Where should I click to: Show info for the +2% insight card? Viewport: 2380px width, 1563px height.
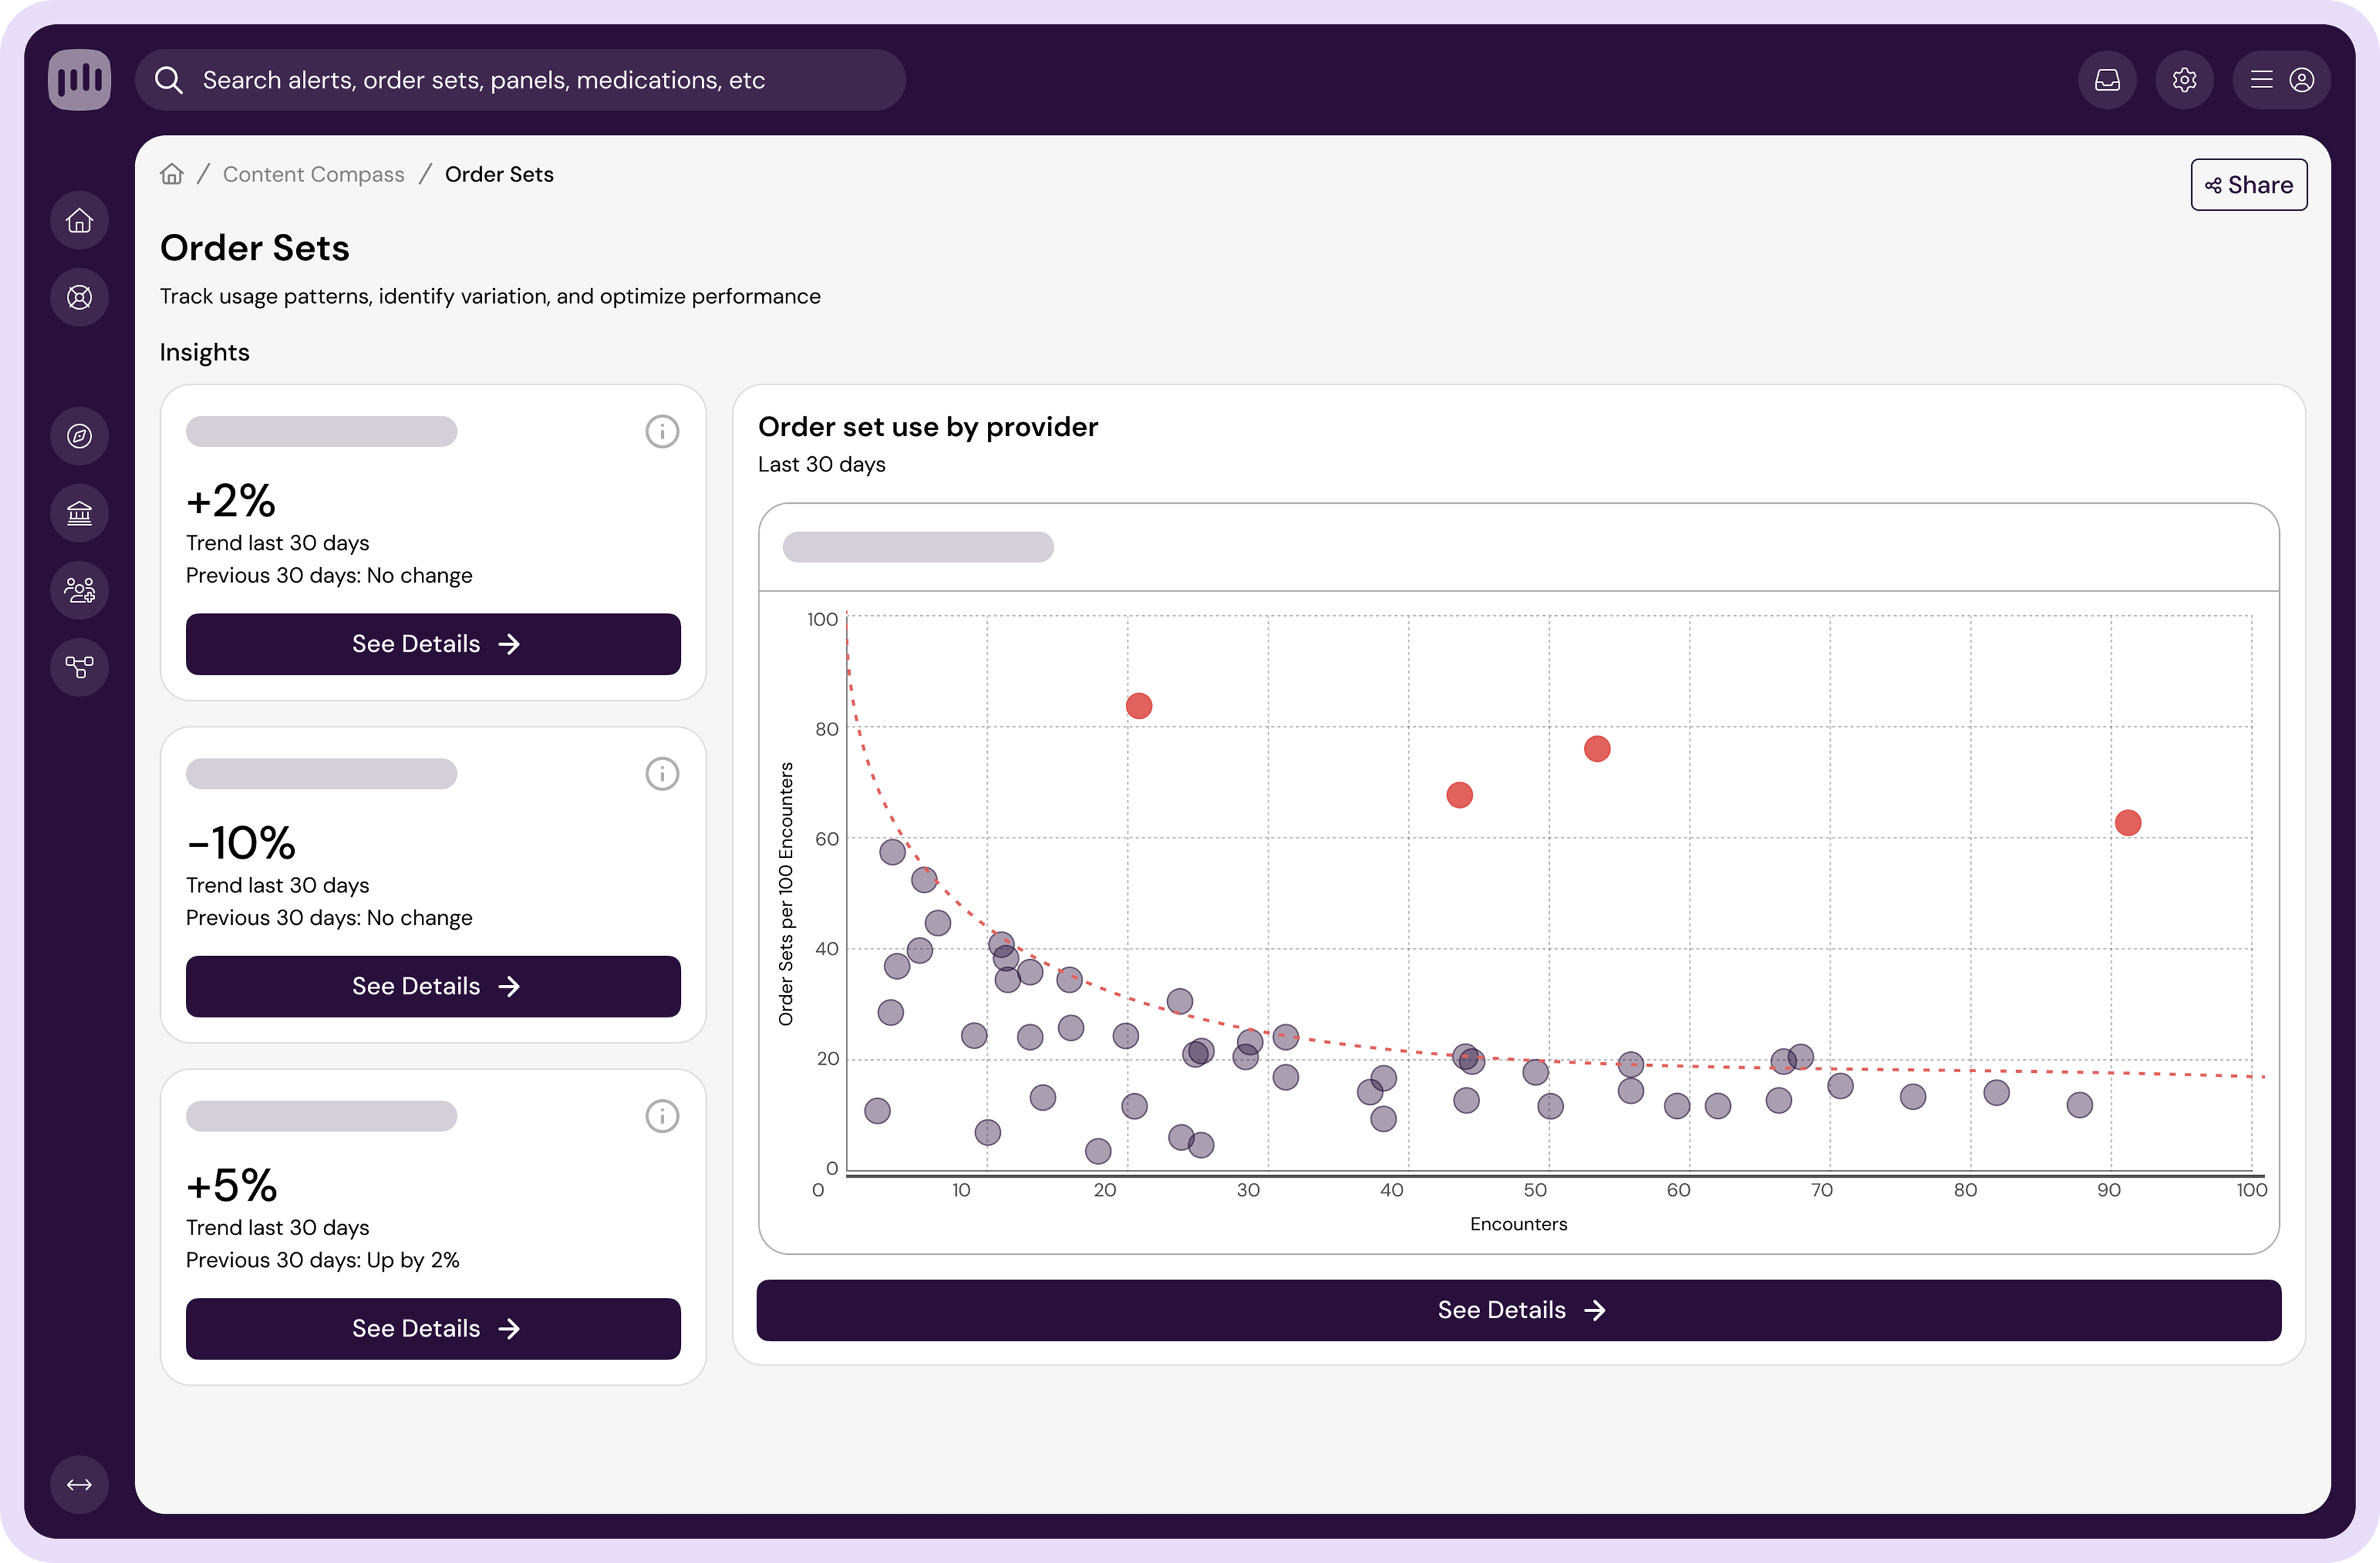pyautogui.click(x=661, y=432)
